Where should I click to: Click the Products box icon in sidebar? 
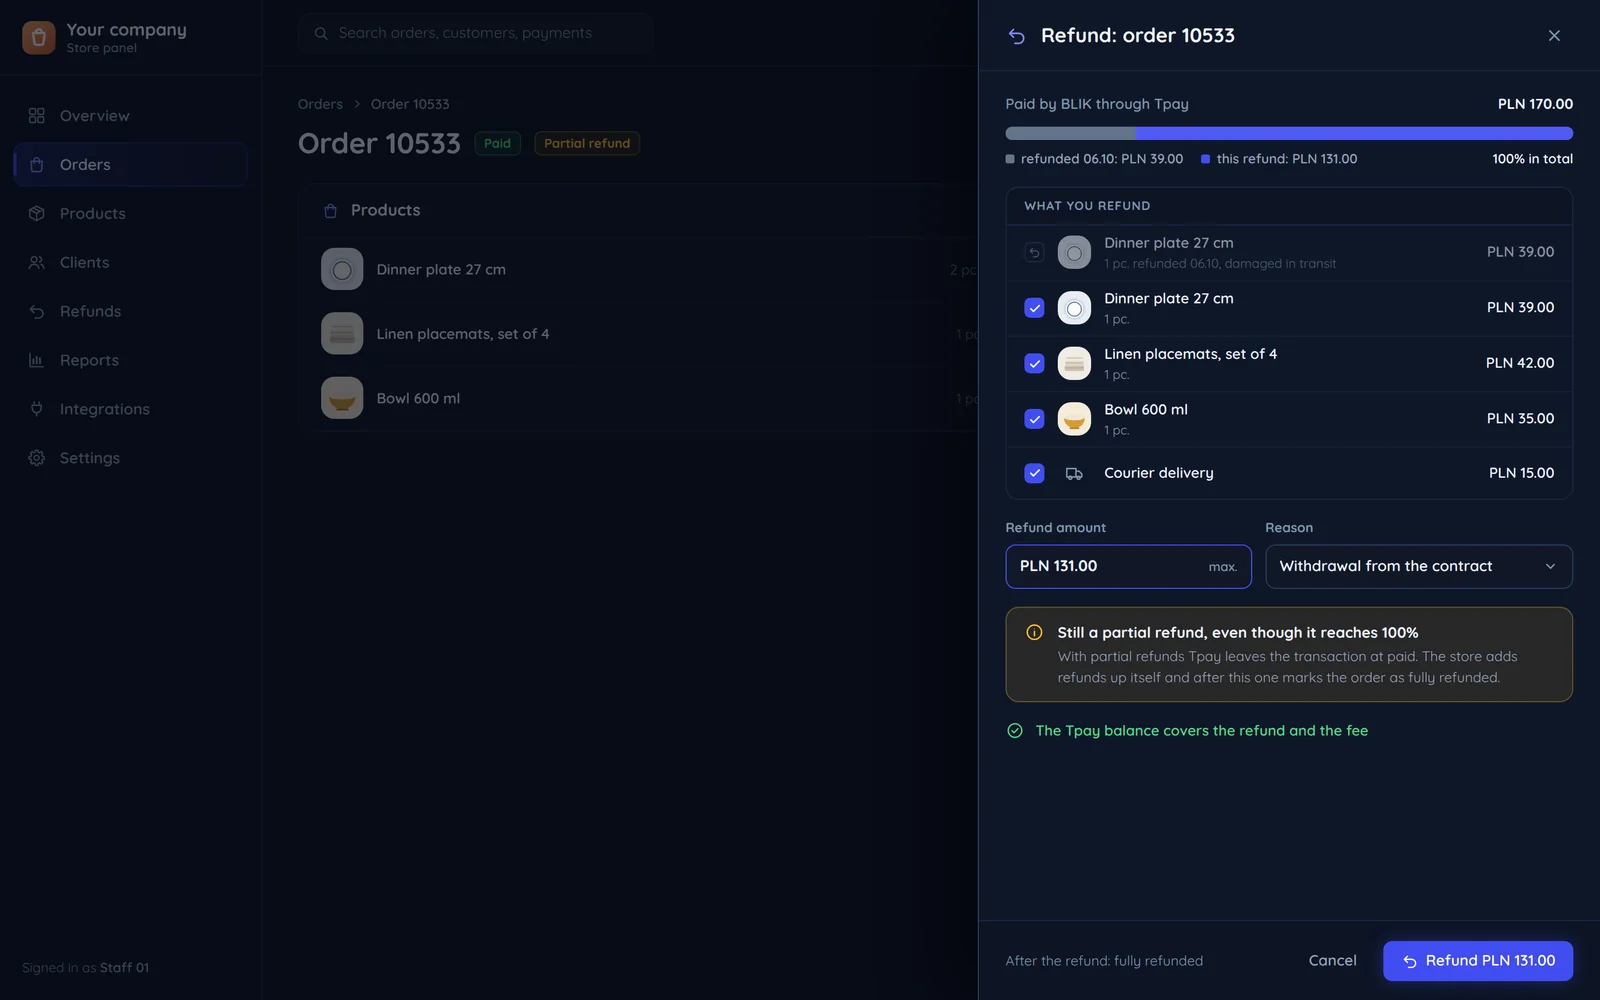(x=37, y=214)
